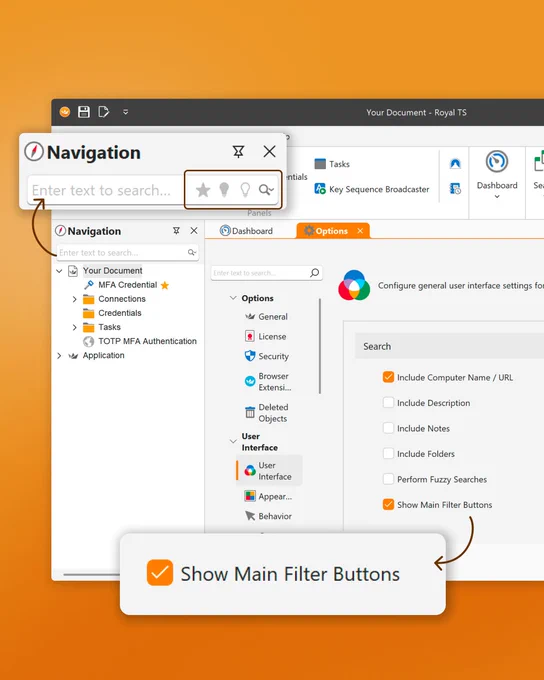
Task: Open the General options page
Action: [273, 317]
